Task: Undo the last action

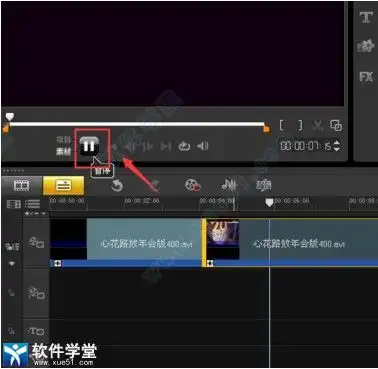Action: (117, 185)
